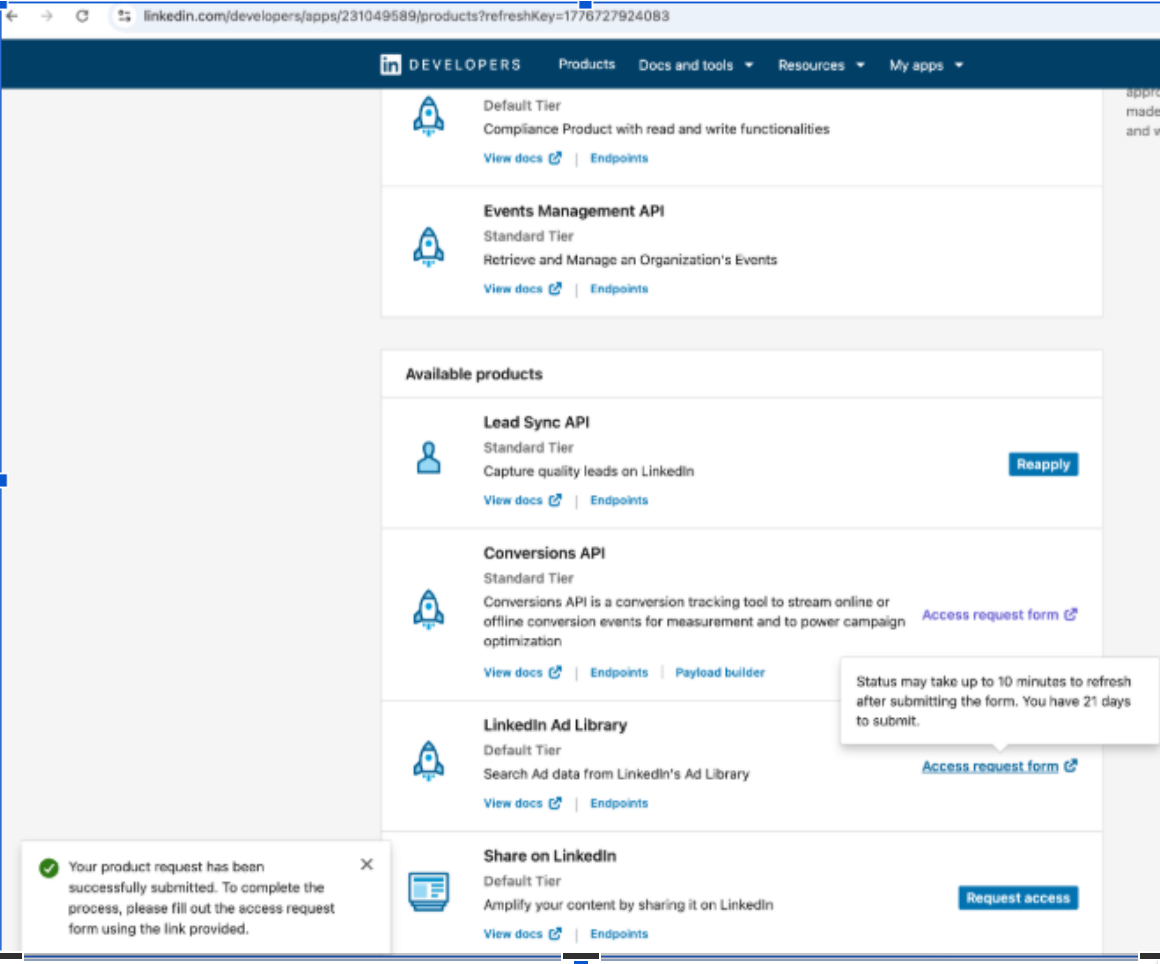Open the Products nav item

click(x=587, y=64)
